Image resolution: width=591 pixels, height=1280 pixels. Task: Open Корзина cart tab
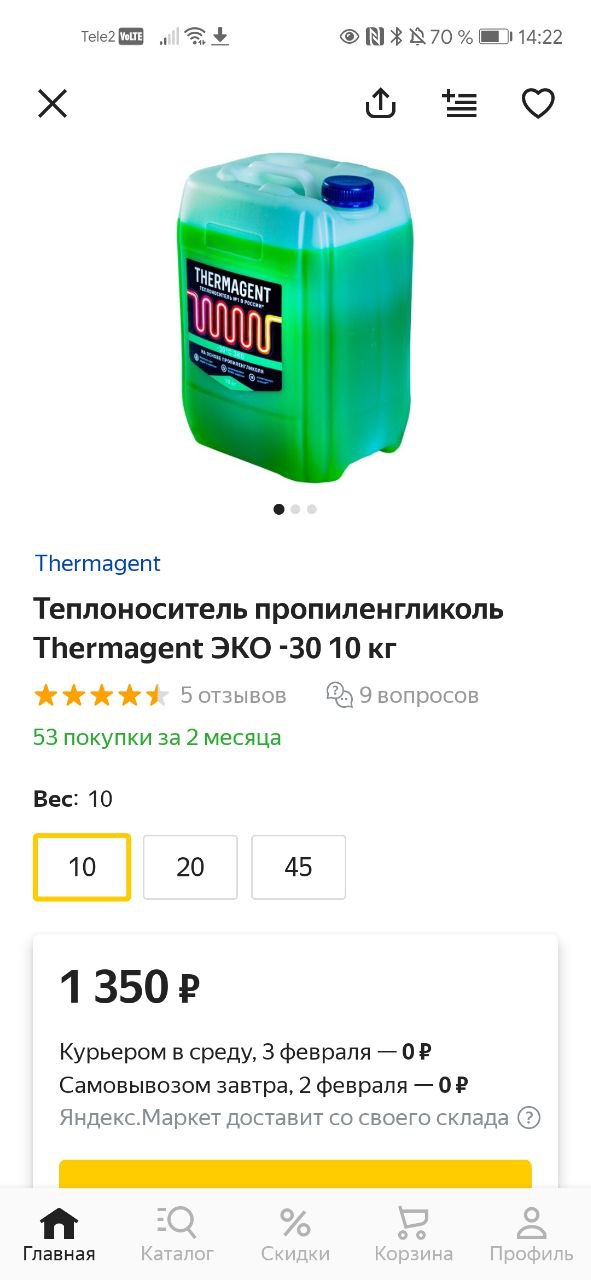pos(413,1234)
